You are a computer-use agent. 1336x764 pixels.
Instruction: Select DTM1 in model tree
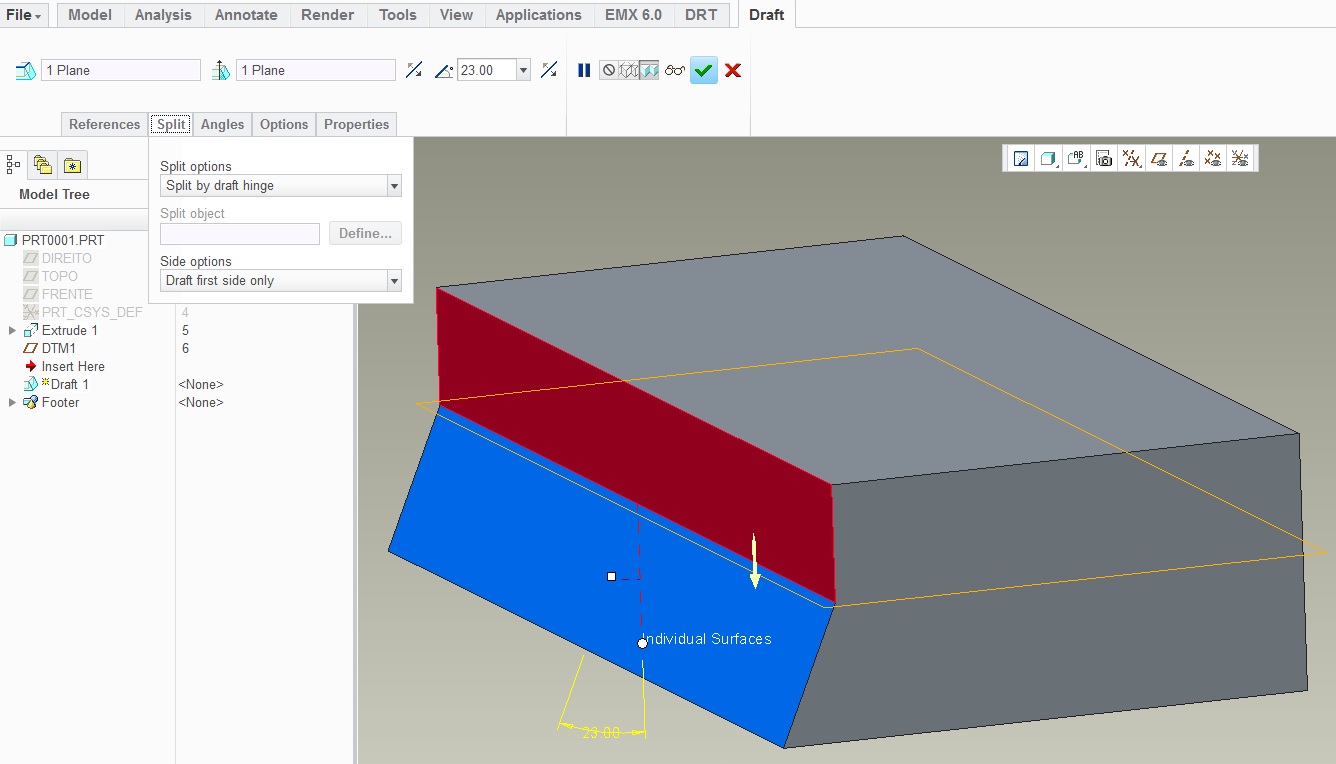59,348
